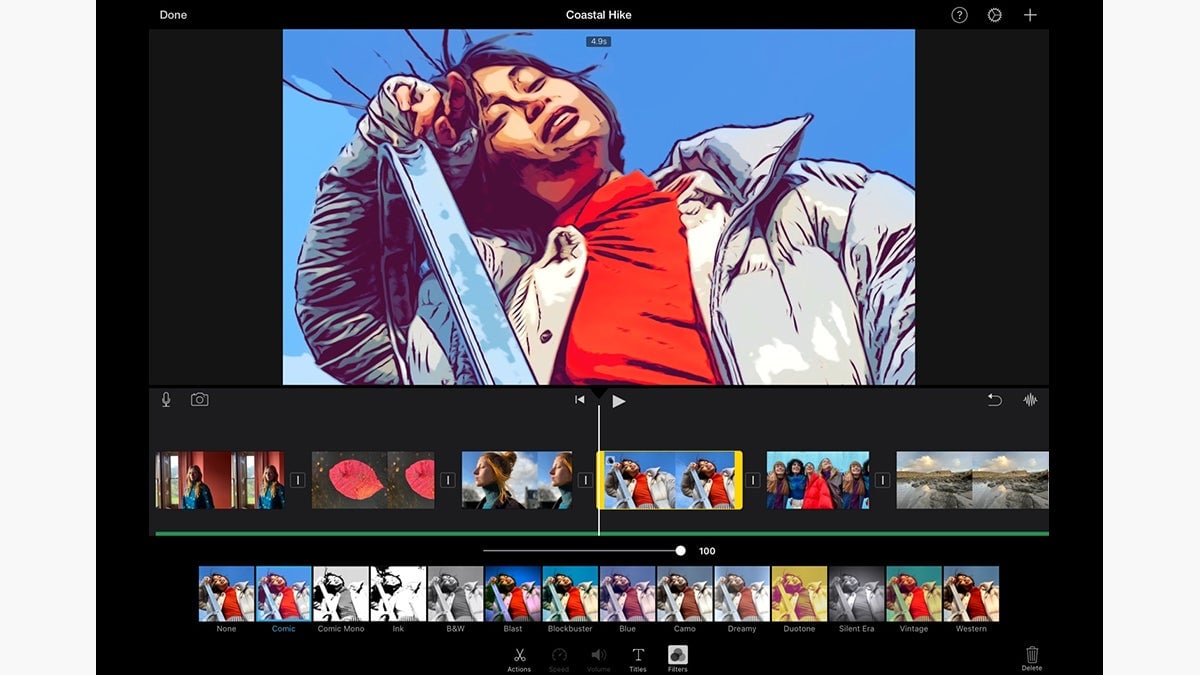Select None to remove the Comic filter
Screen dimensions: 1200x675
[x=225, y=593]
